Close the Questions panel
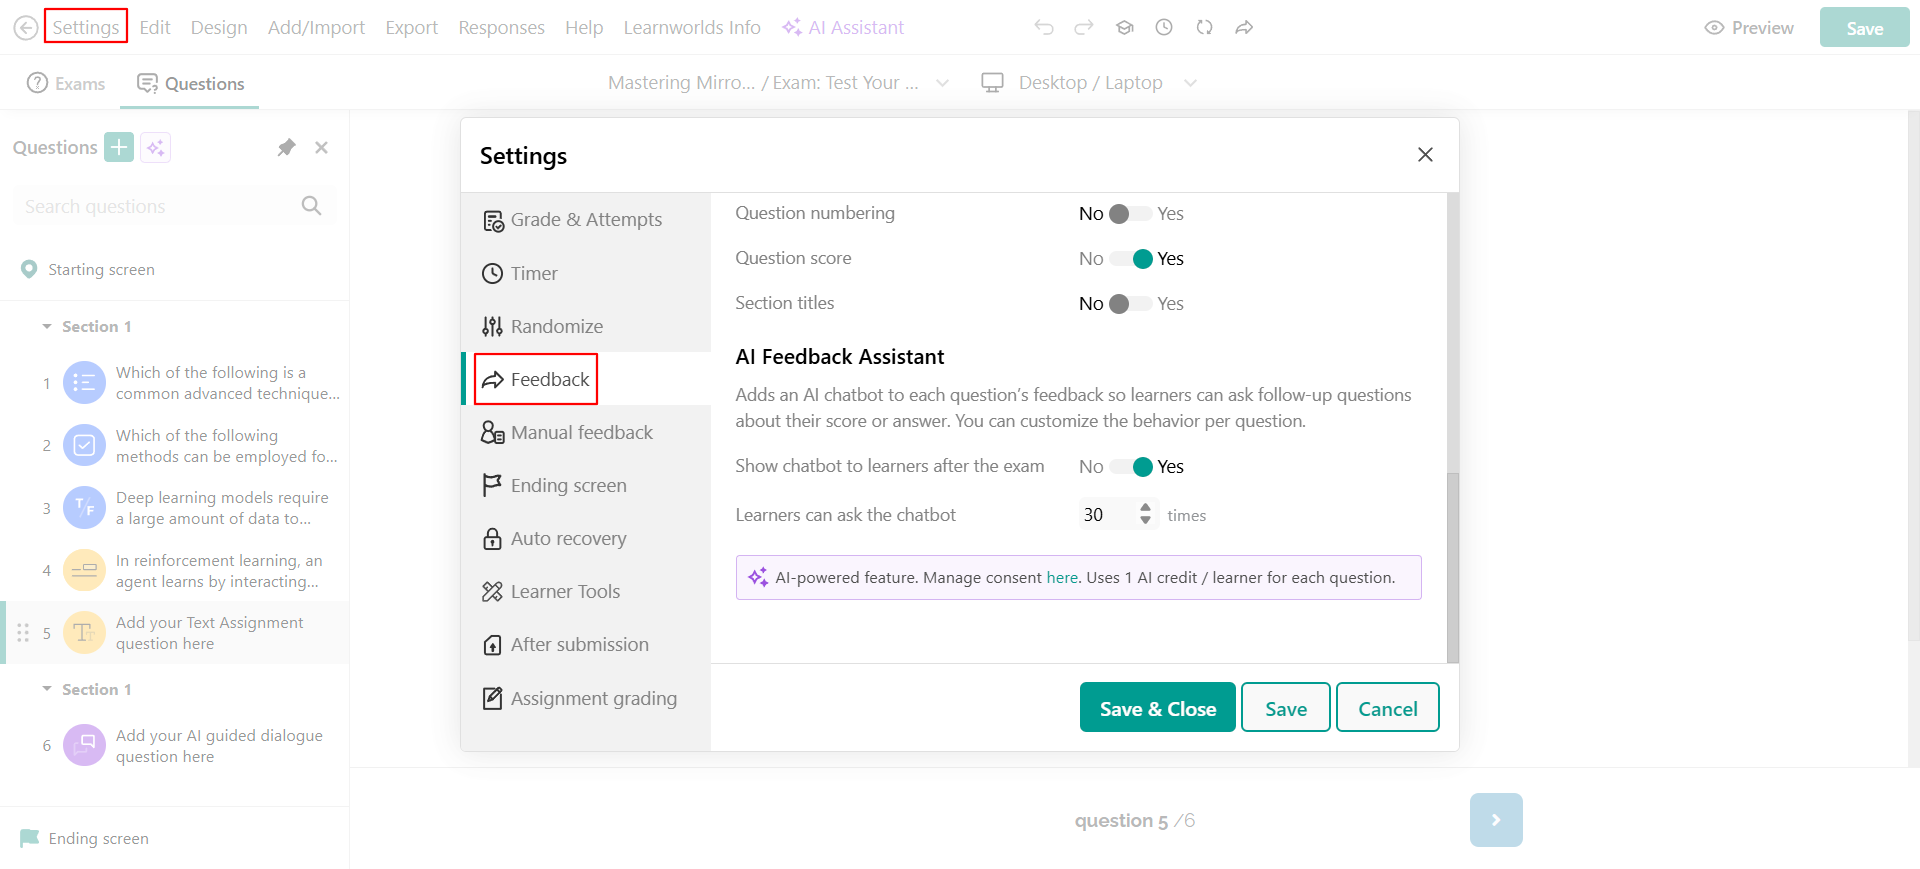1920x869 pixels. (322, 148)
